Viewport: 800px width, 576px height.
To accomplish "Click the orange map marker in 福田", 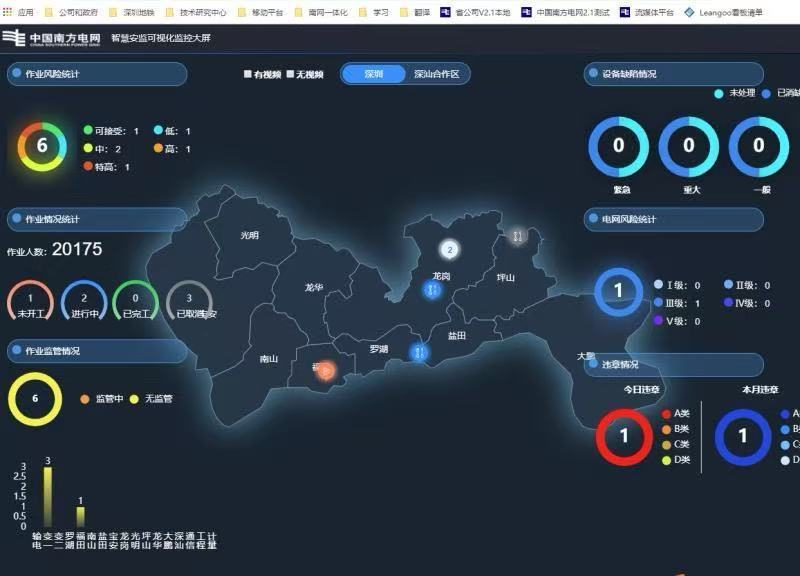I will 326,371.
